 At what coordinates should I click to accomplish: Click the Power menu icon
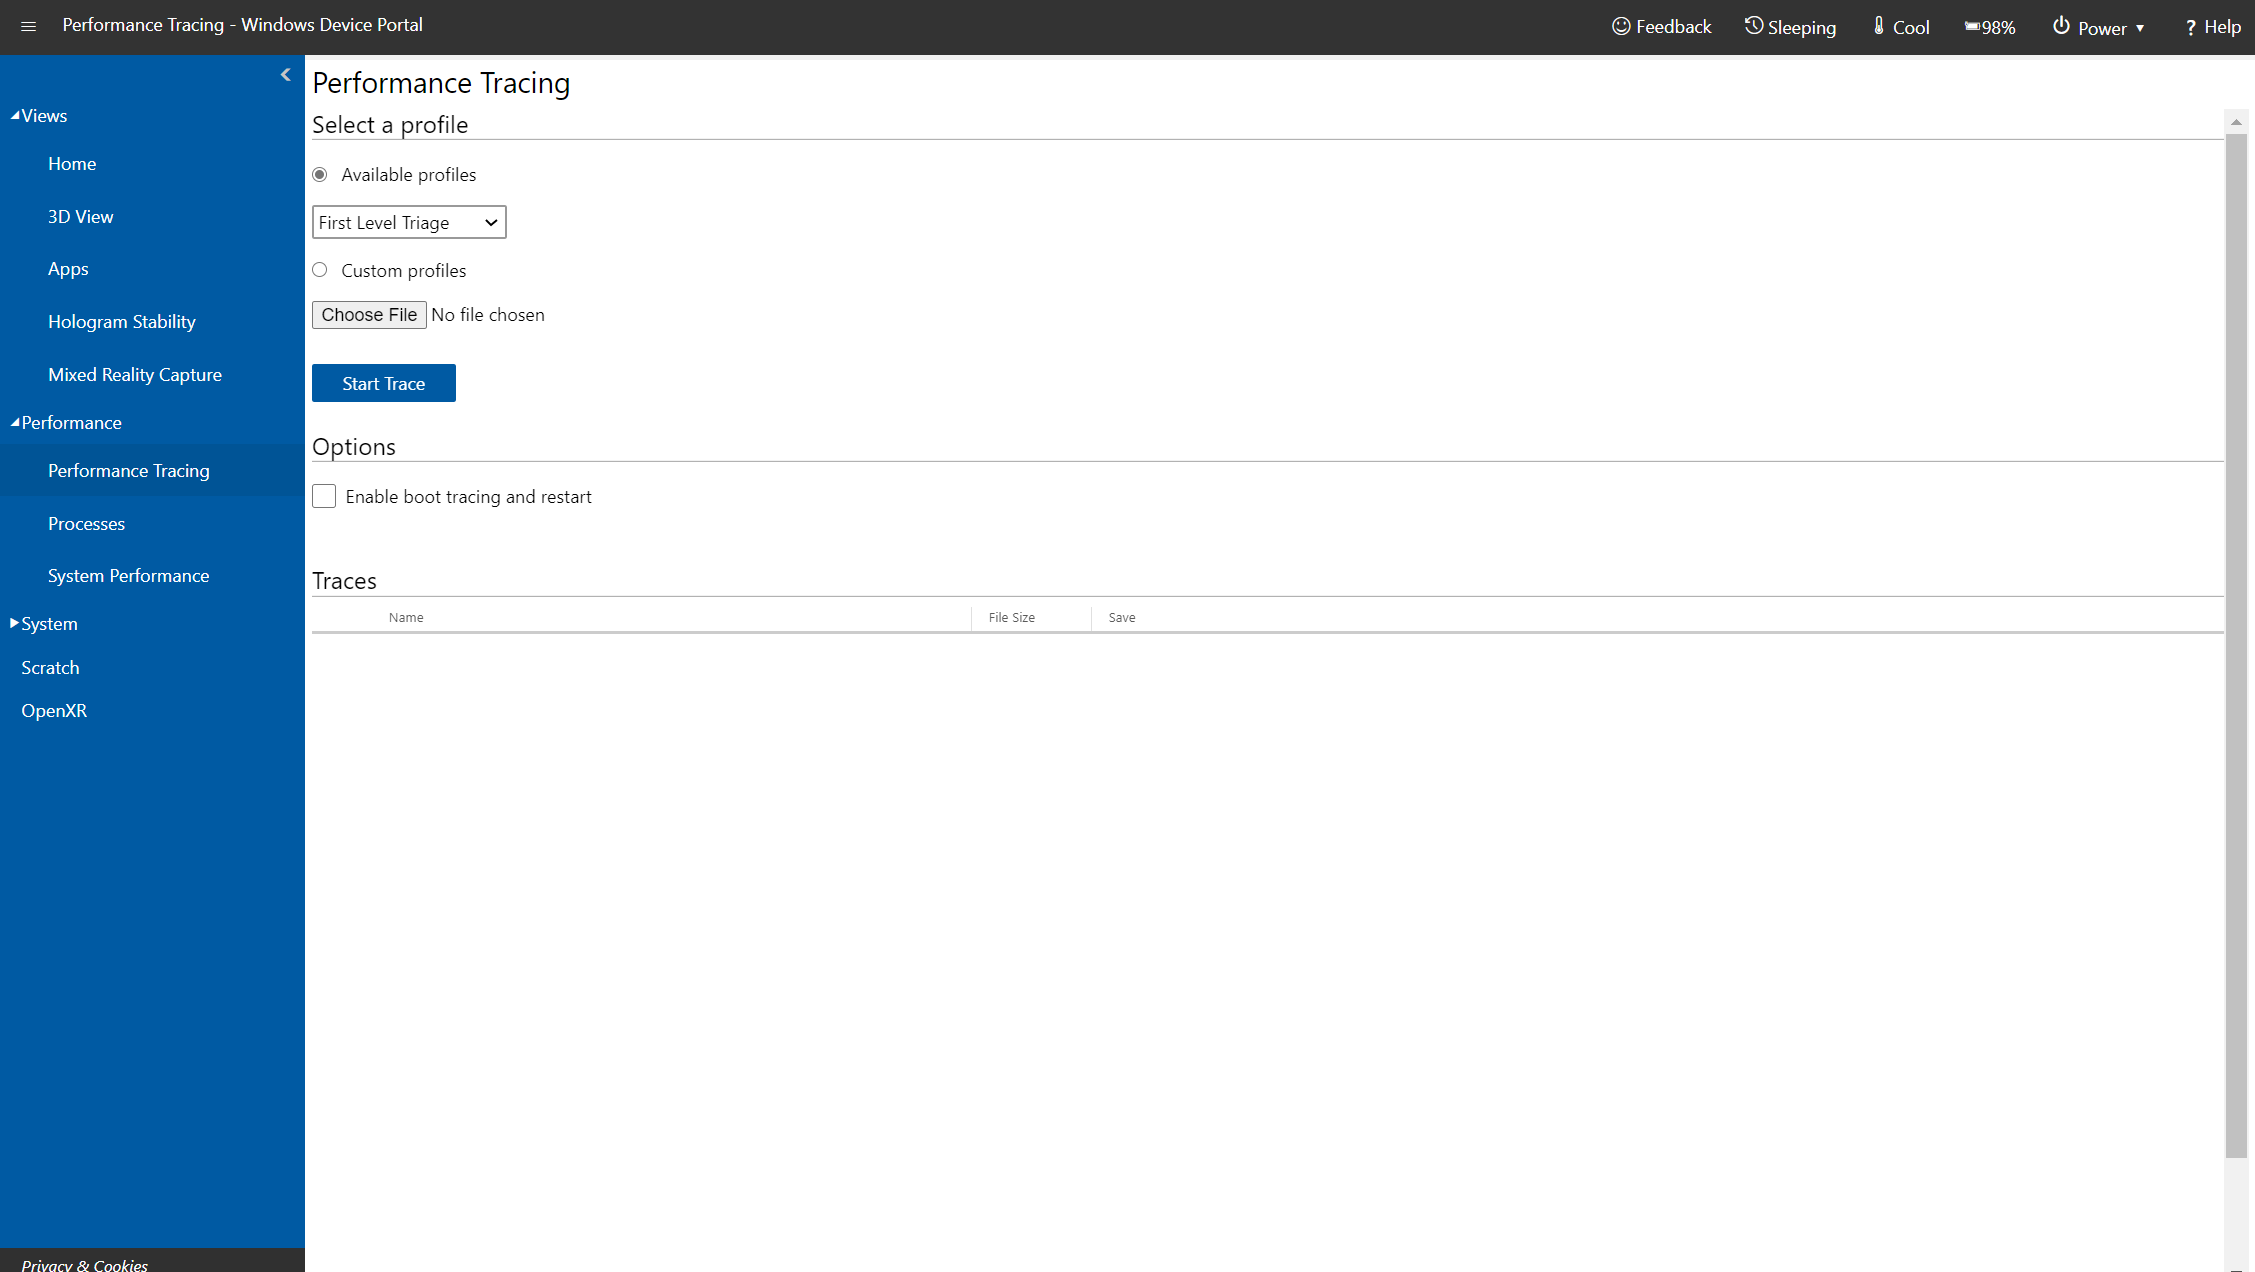click(x=2061, y=26)
